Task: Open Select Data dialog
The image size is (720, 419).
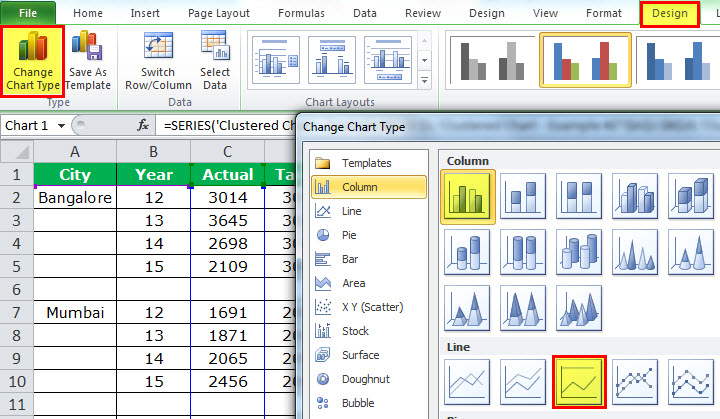Action: coord(215,61)
